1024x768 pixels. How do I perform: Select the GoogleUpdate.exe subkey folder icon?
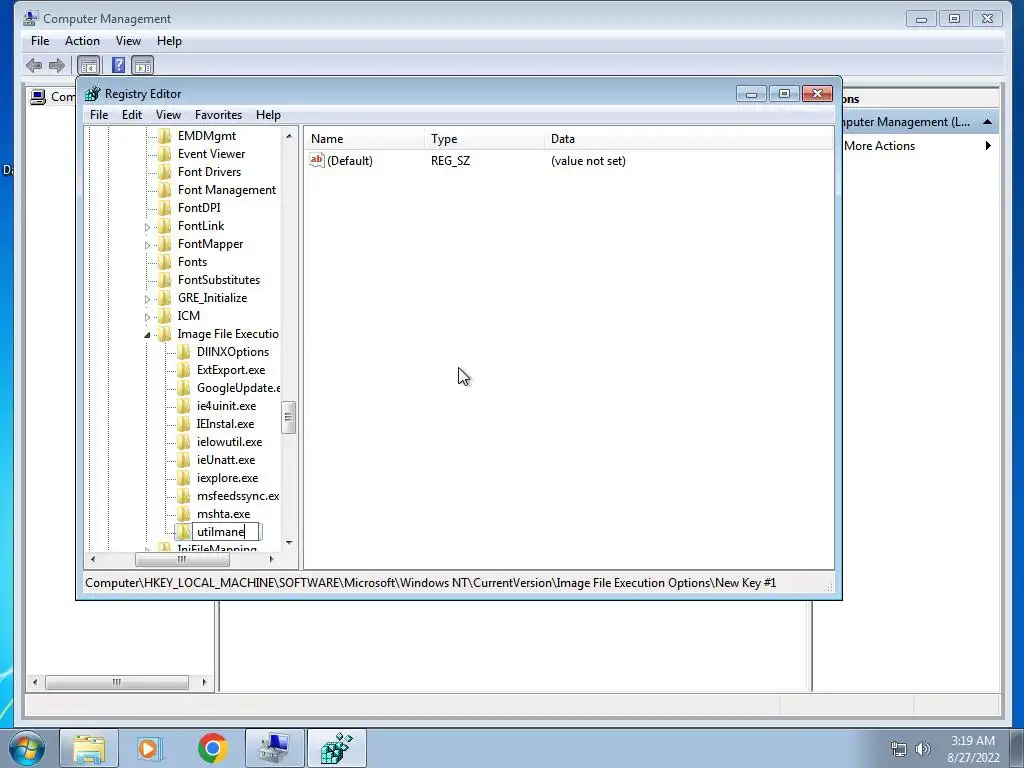[184, 388]
